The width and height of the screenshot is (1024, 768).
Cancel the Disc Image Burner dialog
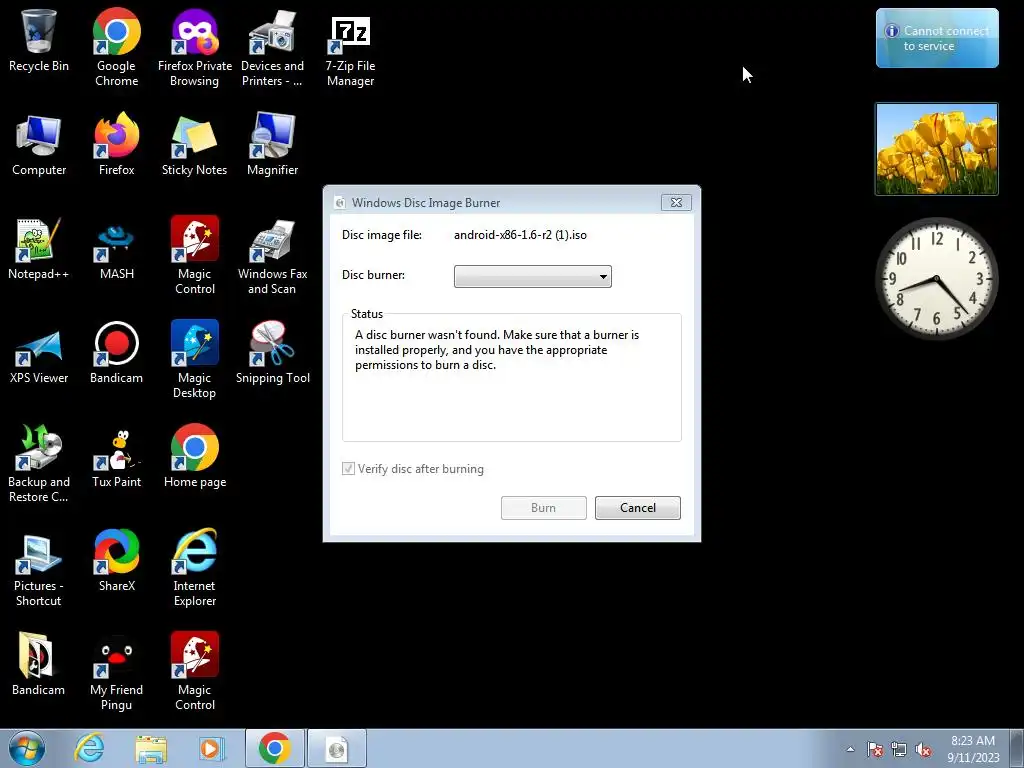point(637,508)
